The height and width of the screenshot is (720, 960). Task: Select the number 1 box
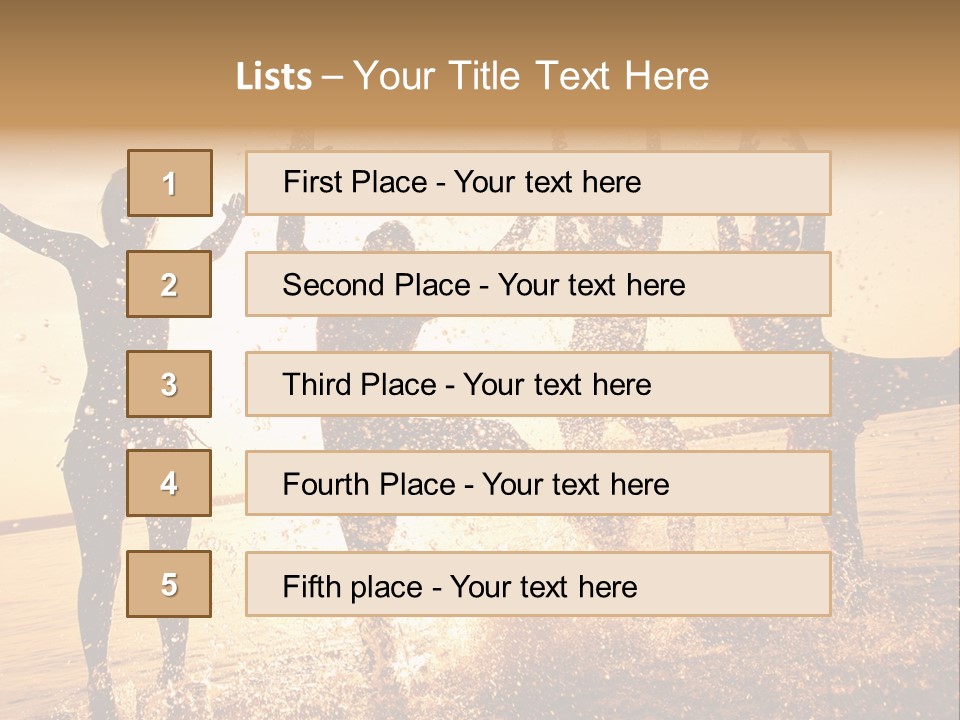coord(169,183)
